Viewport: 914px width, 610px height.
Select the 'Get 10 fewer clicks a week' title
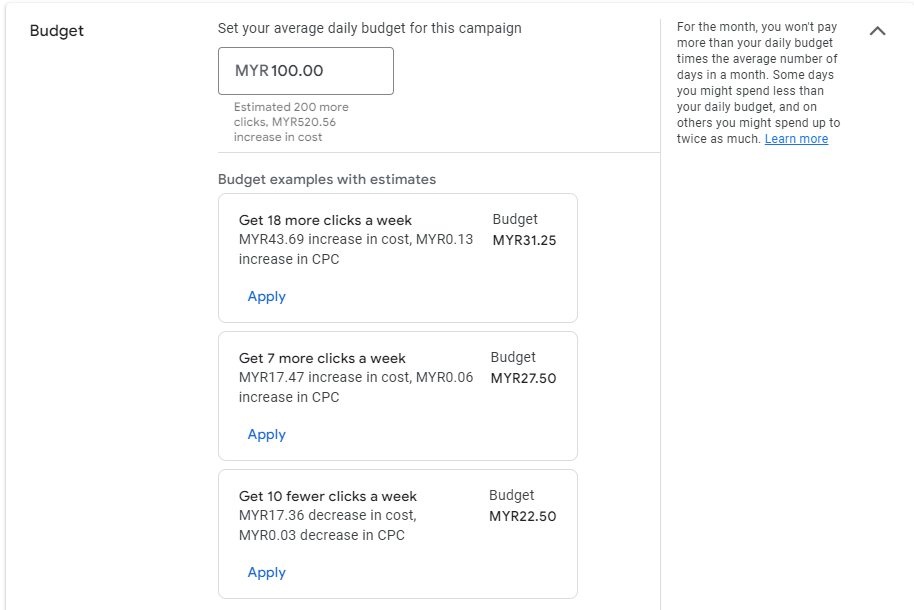tap(327, 496)
